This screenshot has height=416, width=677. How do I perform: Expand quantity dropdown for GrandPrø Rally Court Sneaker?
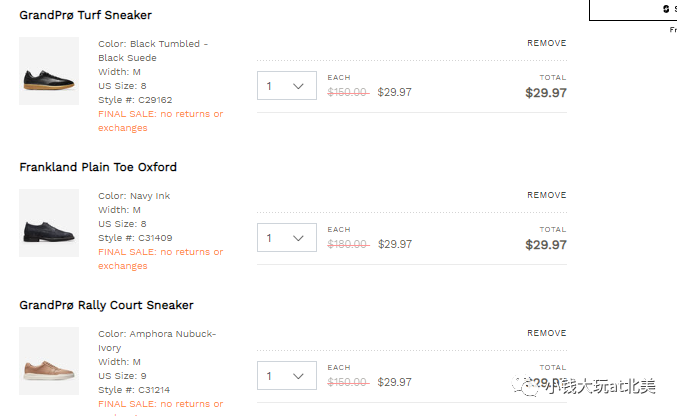pos(287,376)
